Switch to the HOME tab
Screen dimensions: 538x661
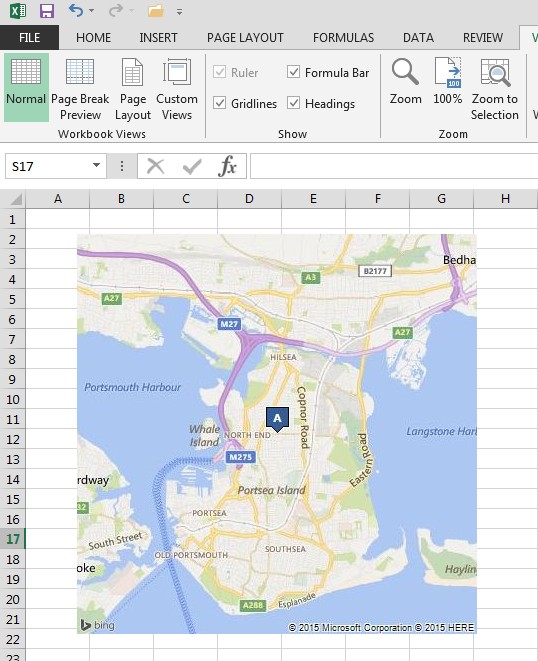point(94,38)
